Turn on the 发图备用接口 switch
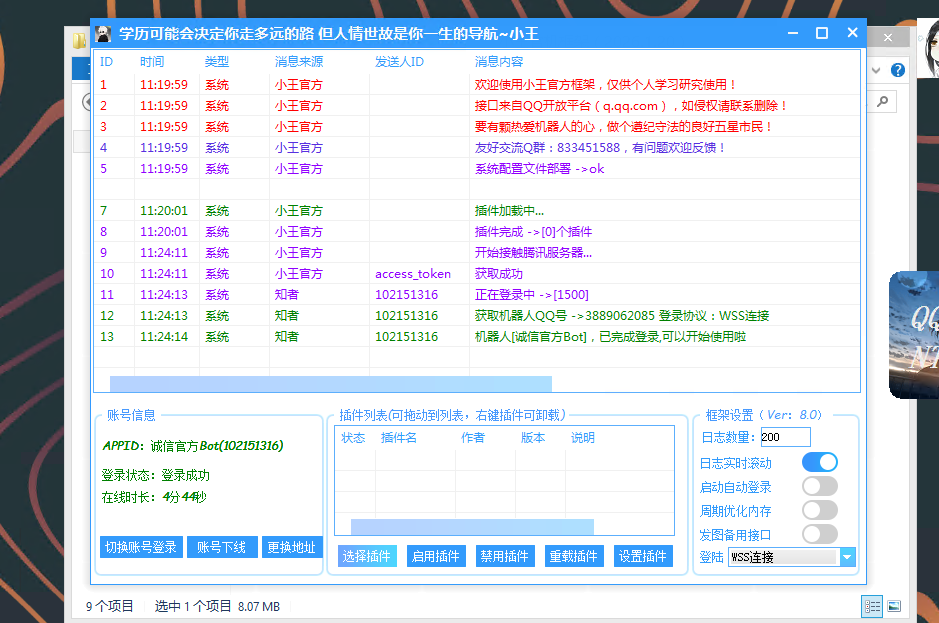The width and height of the screenshot is (939, 623). (819, 533)
